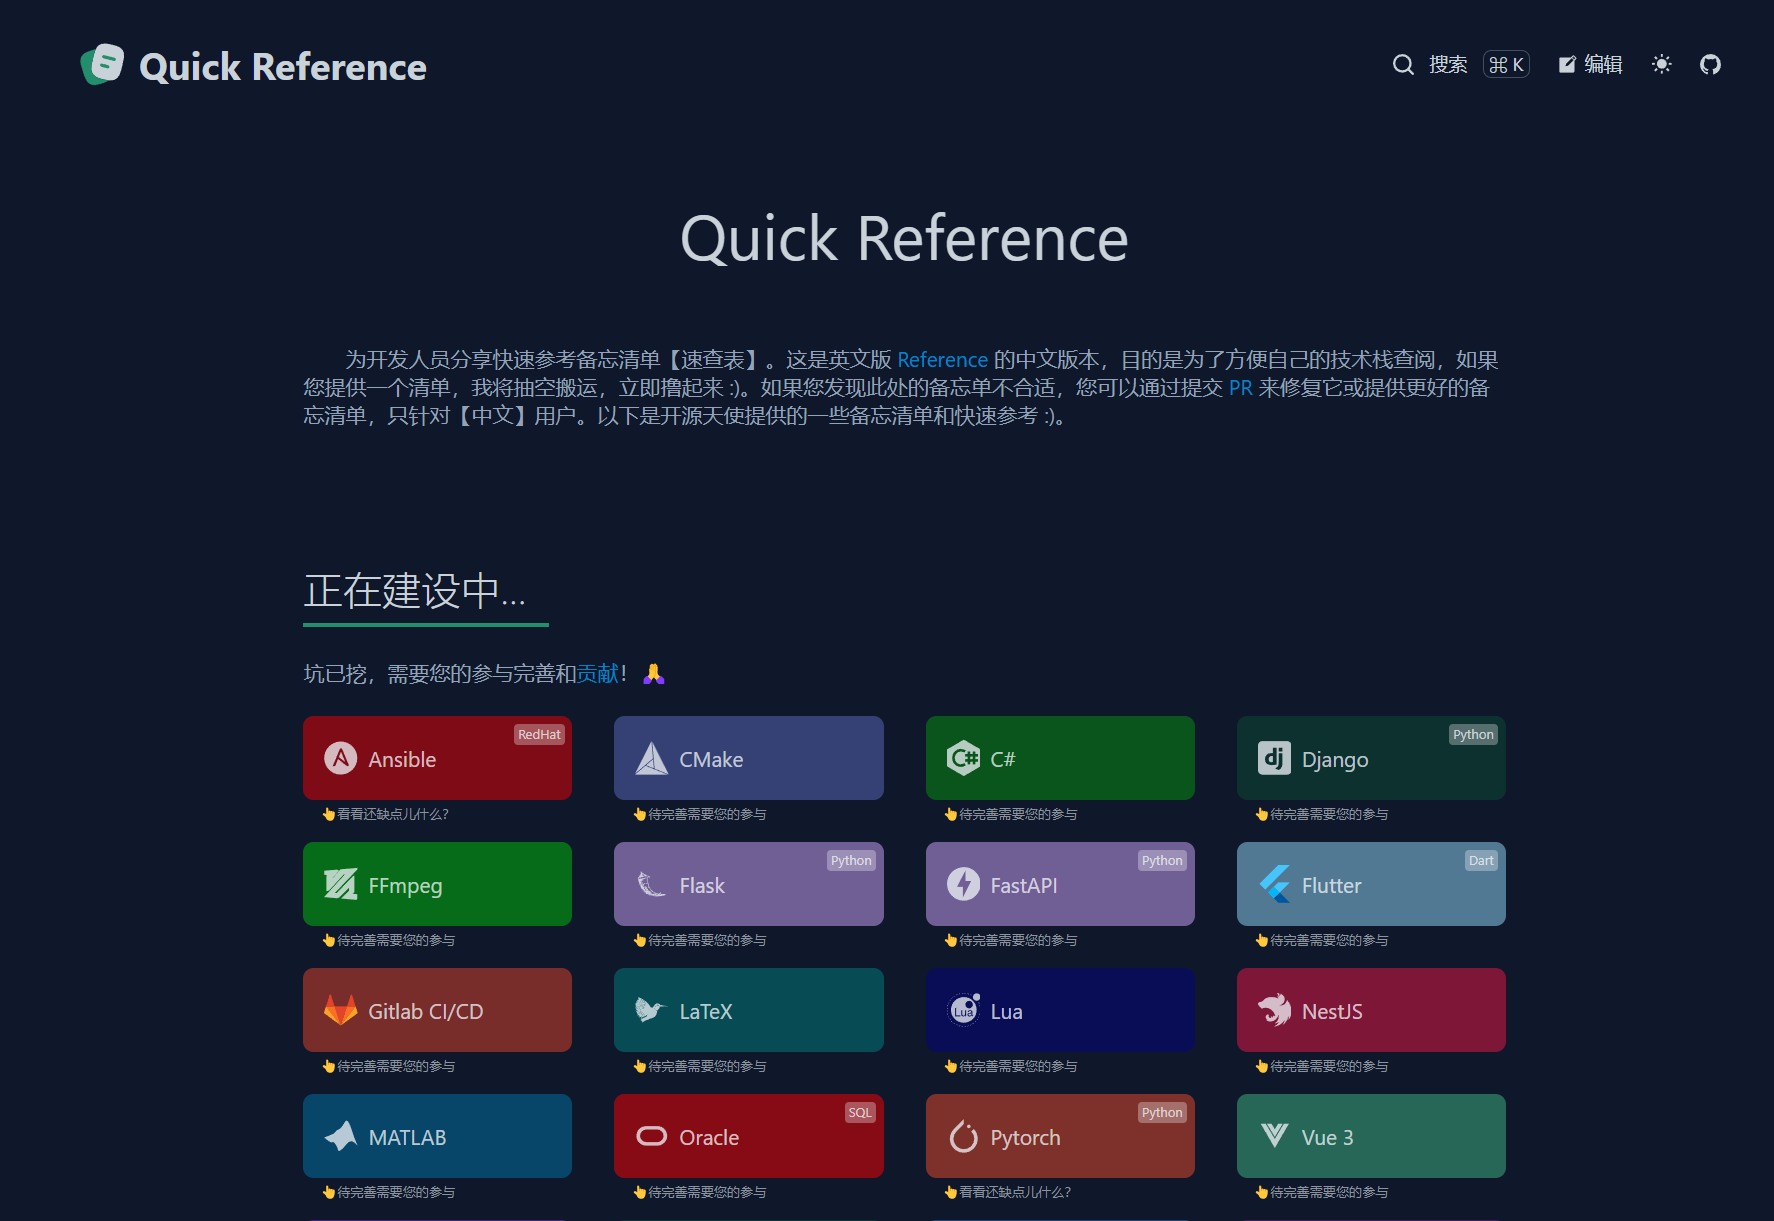The image size is (1774, 1221).
Task: Click the Gitlab fox icon
Action: click(x=341, y=1010)
